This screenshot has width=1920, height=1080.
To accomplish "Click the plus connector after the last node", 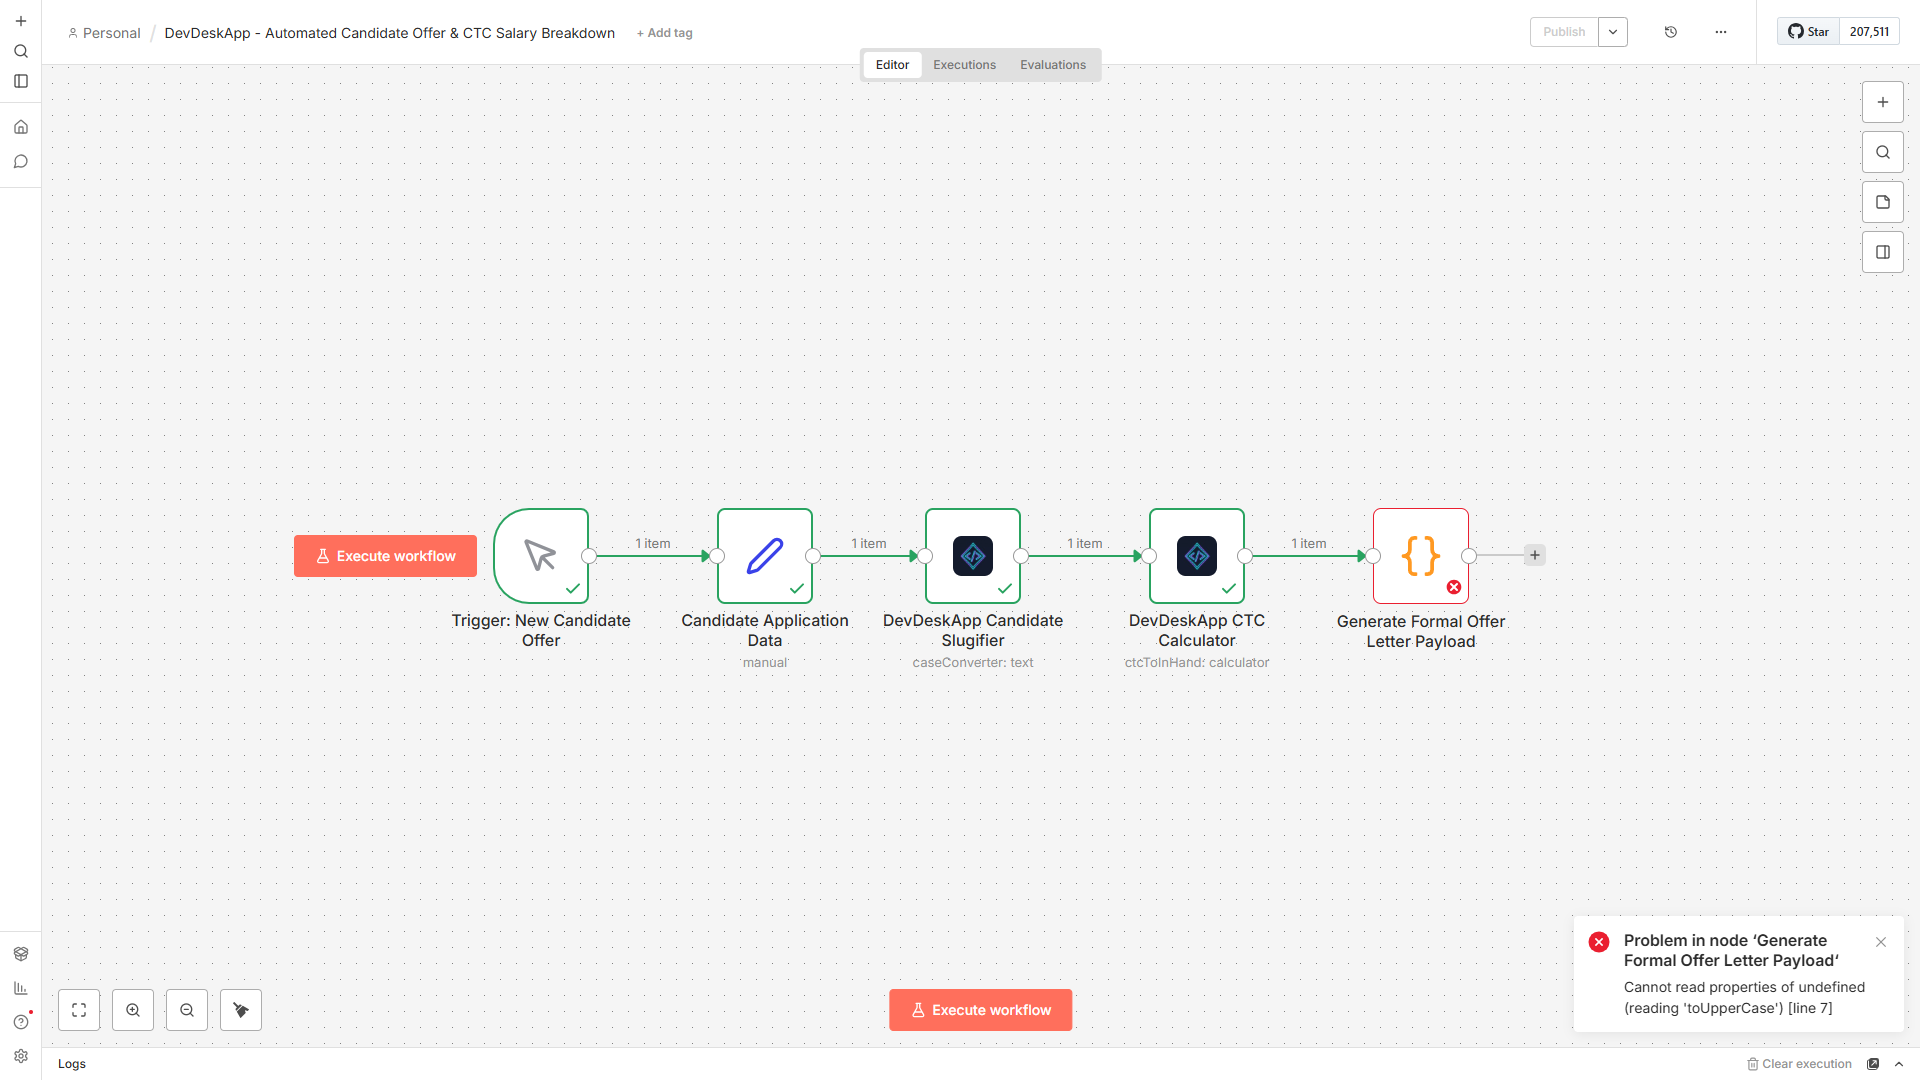I will tap(1535, 555).
